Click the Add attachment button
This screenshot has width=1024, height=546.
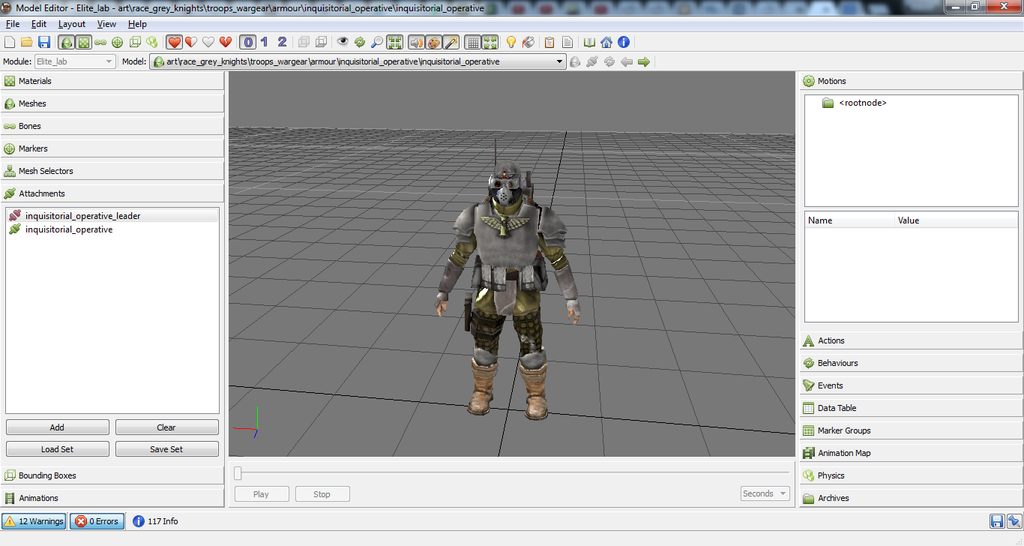(57, 427)
